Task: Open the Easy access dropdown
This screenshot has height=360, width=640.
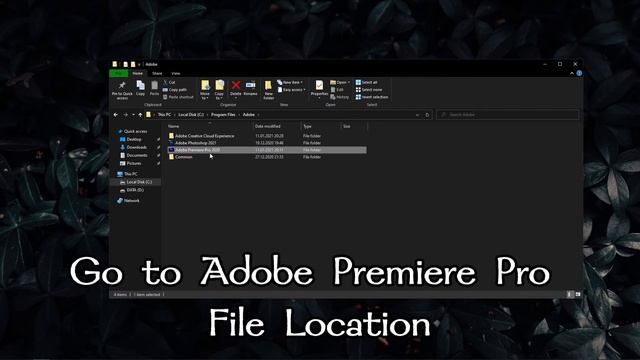Action: (x=291, y=90)
